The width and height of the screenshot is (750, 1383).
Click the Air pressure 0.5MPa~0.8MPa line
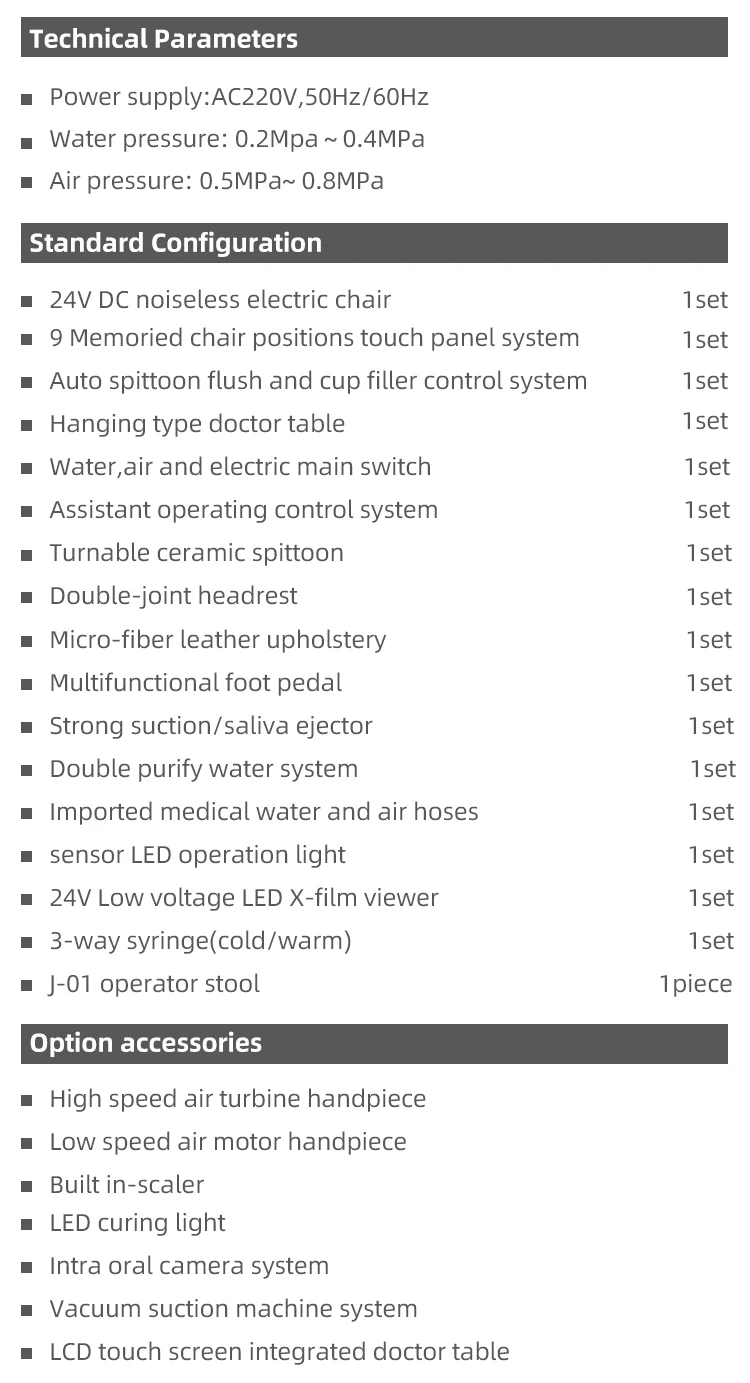216,181
